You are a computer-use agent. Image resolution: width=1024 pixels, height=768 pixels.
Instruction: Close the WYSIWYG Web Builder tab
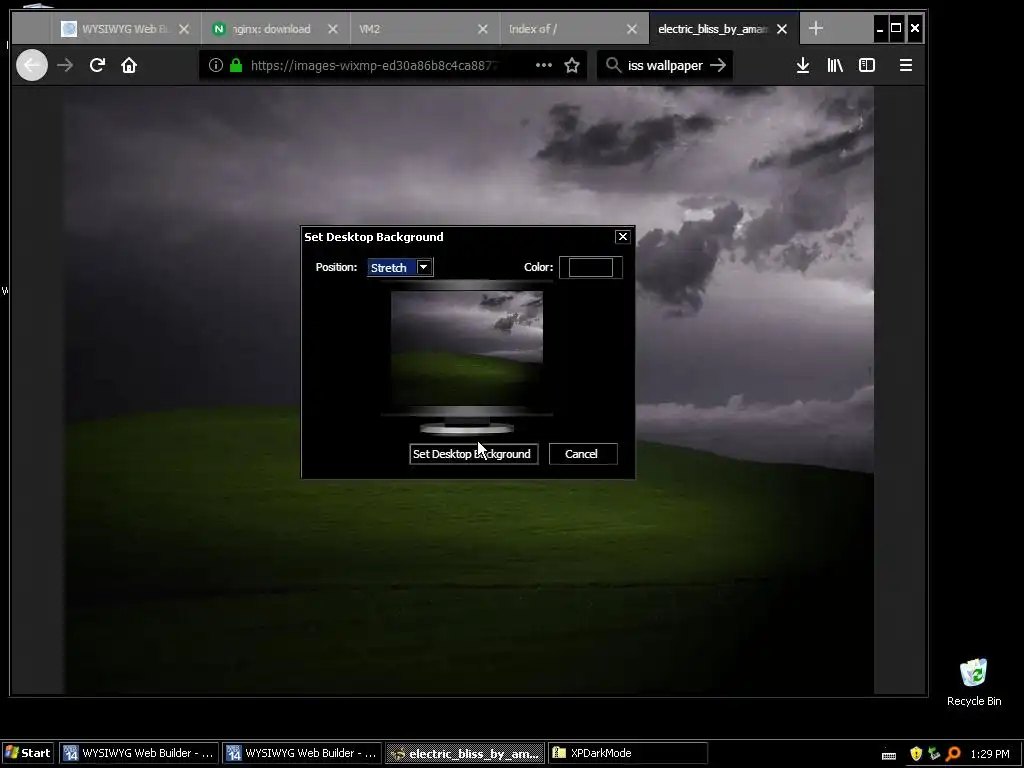tap(184, 29)
